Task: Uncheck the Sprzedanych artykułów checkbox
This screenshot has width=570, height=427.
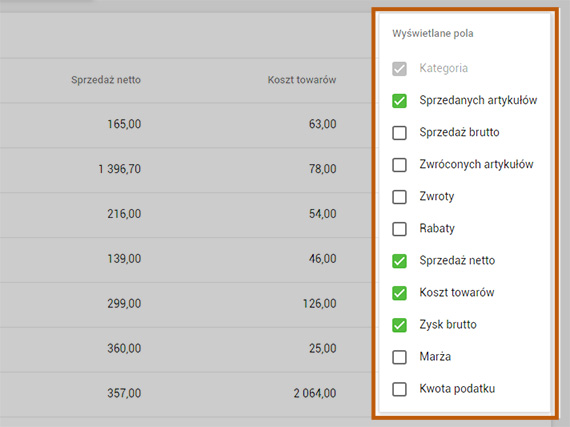Action: [x=399, y=101]
